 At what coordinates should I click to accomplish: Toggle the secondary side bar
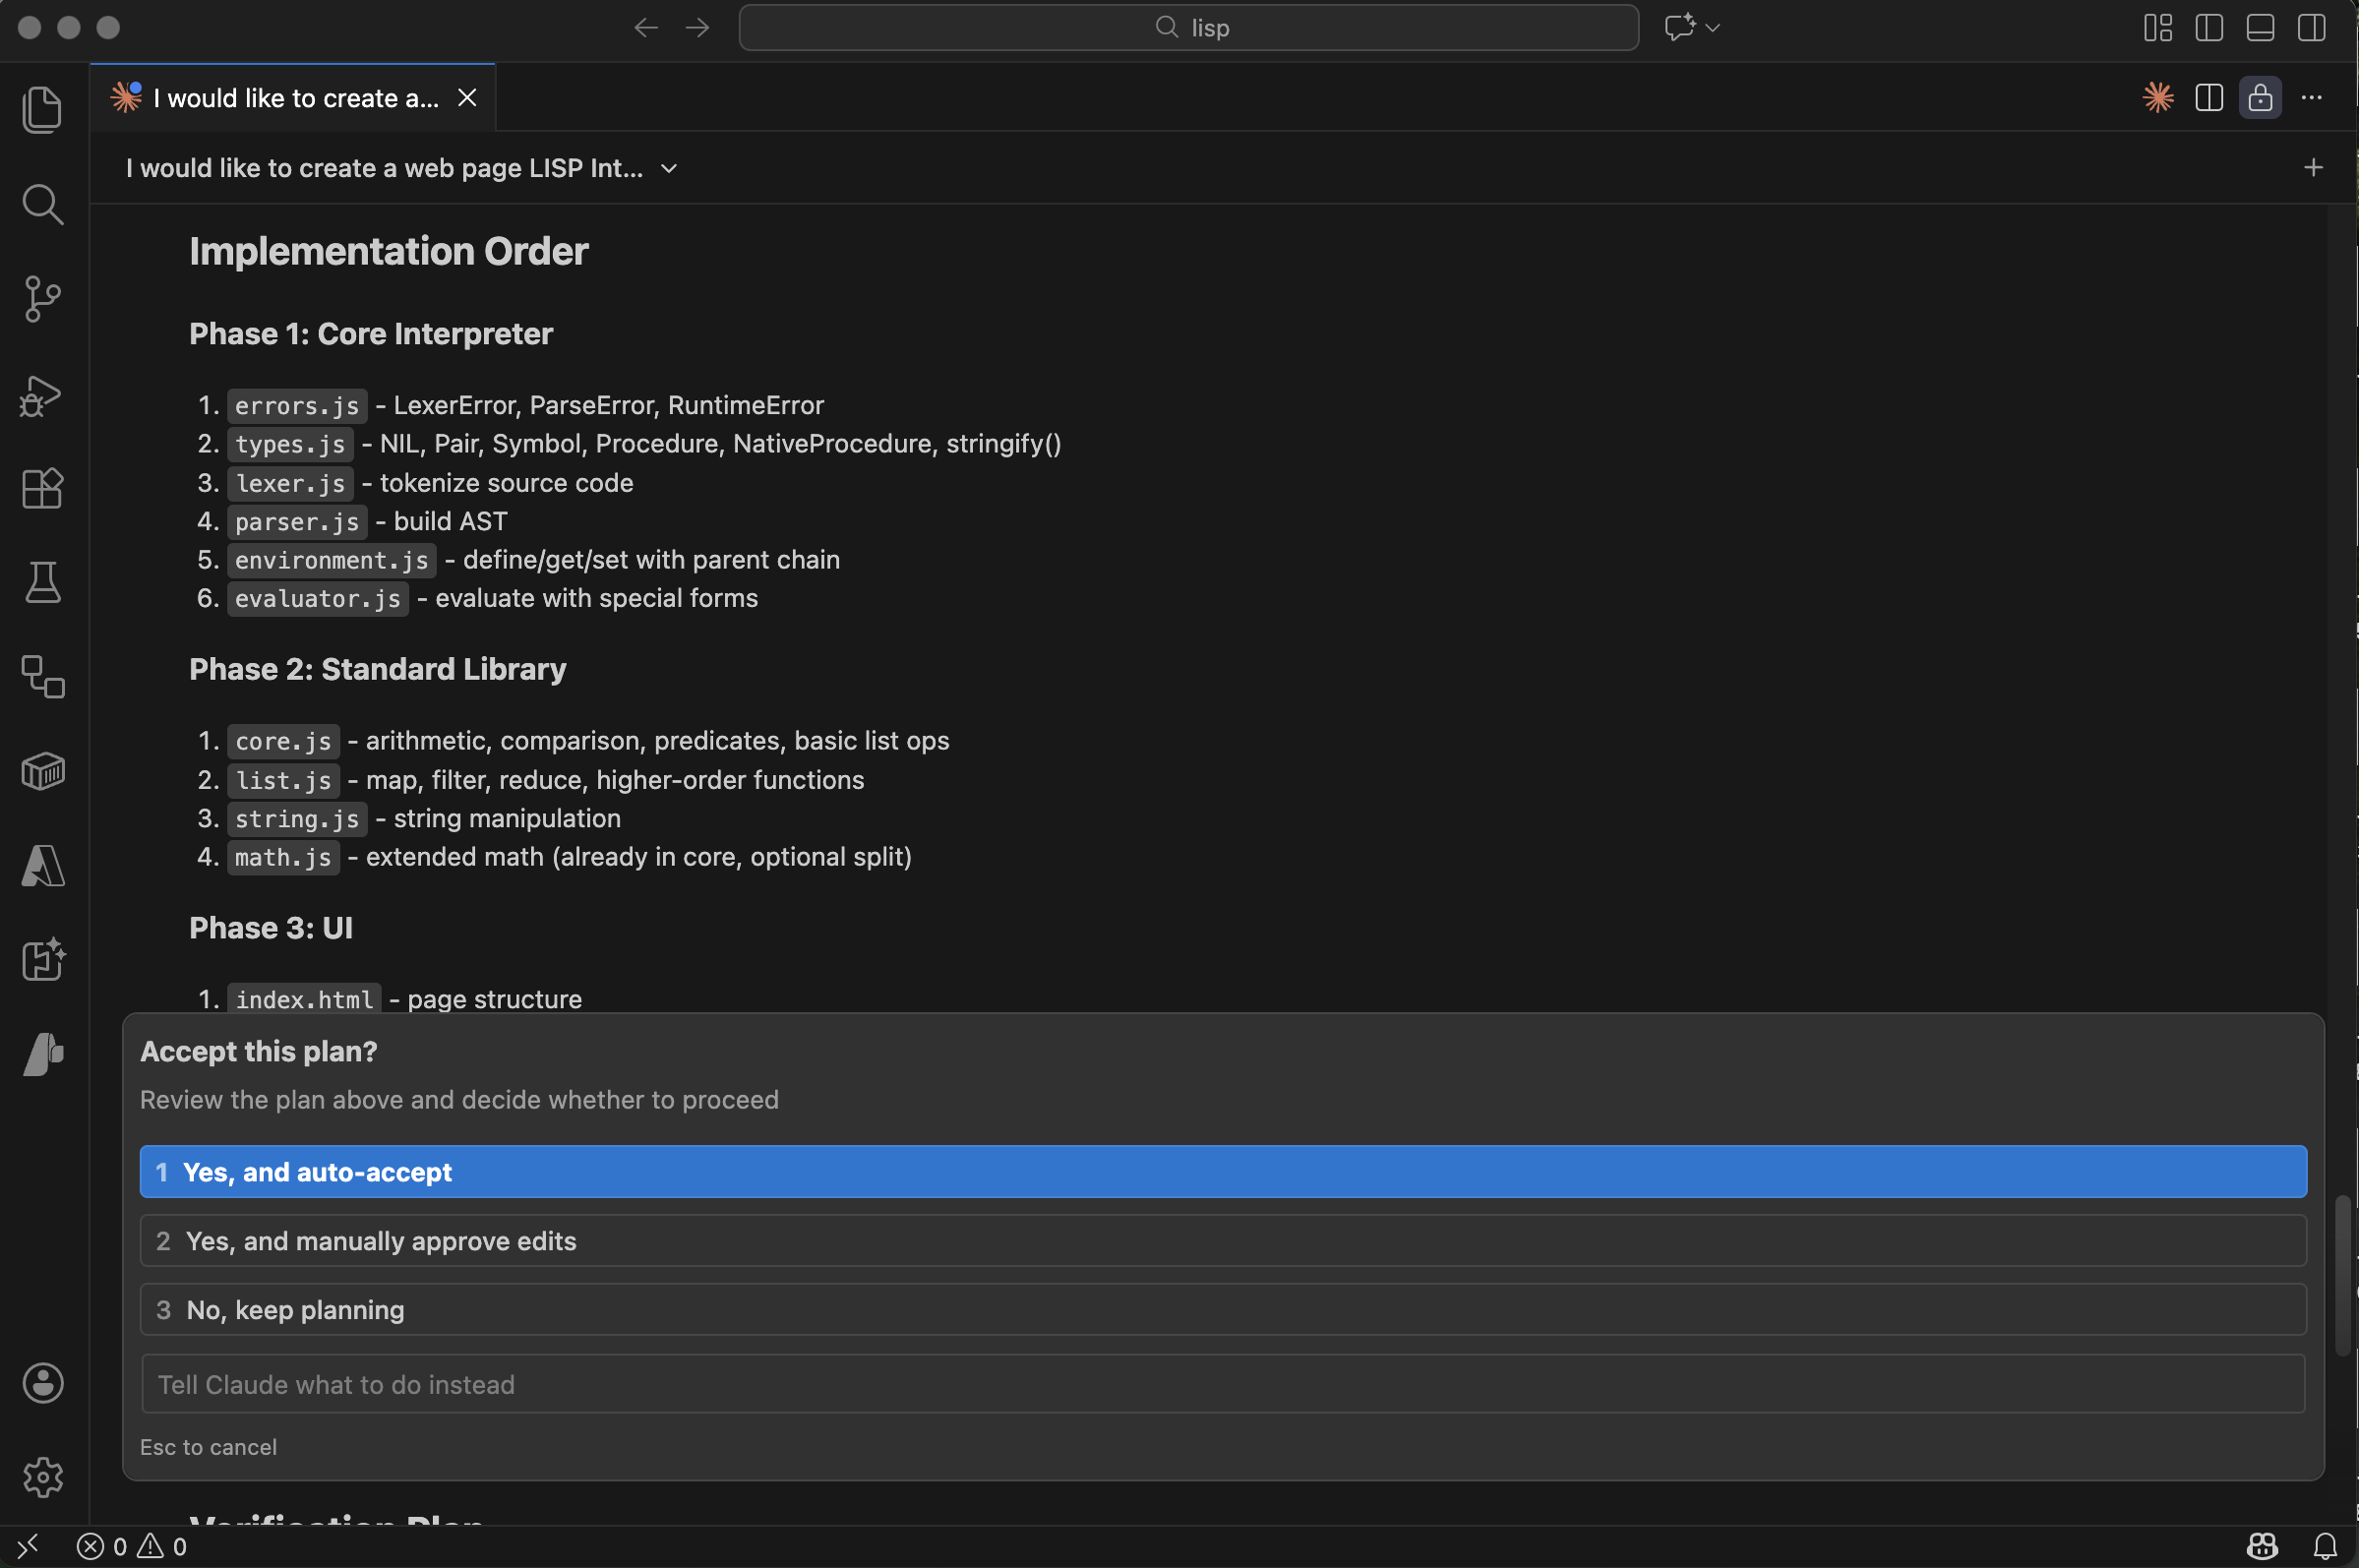(2312, 27)
